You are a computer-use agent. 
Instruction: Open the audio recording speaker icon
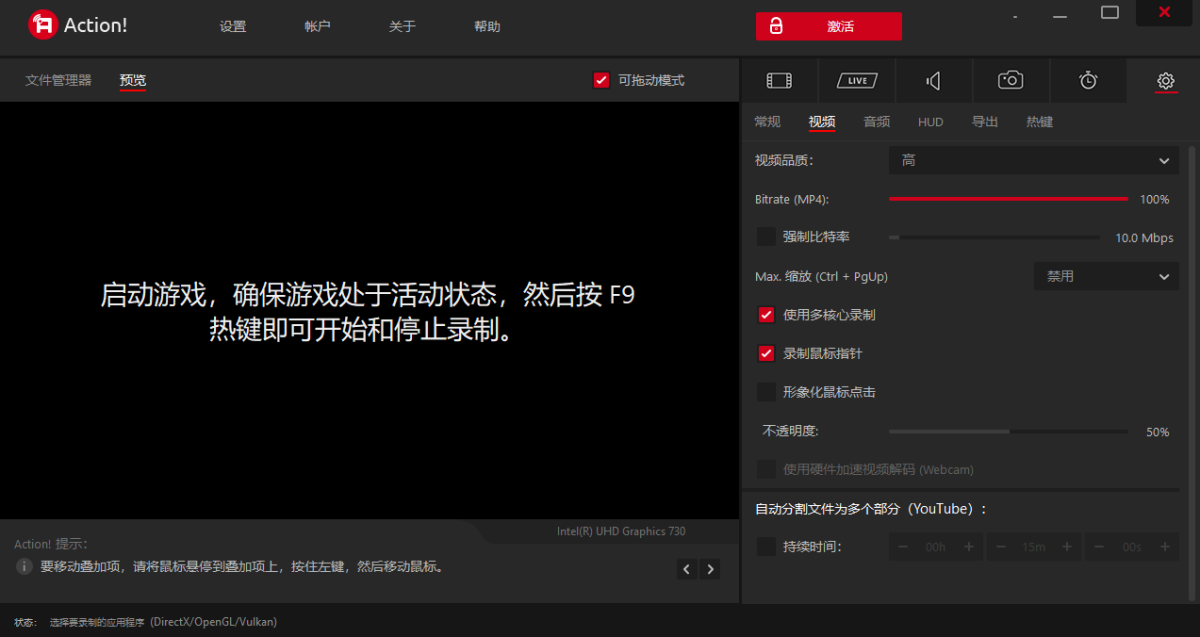click(x=933, y=80)
